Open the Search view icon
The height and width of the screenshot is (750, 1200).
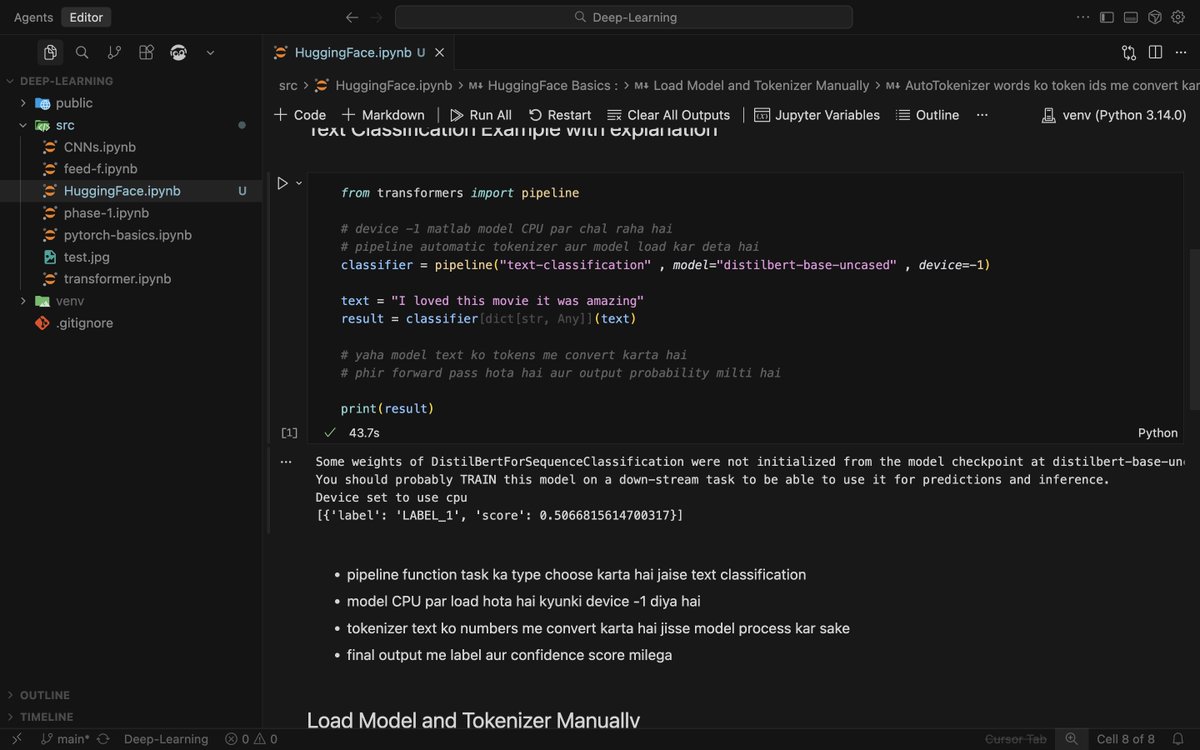click(82, 52)
